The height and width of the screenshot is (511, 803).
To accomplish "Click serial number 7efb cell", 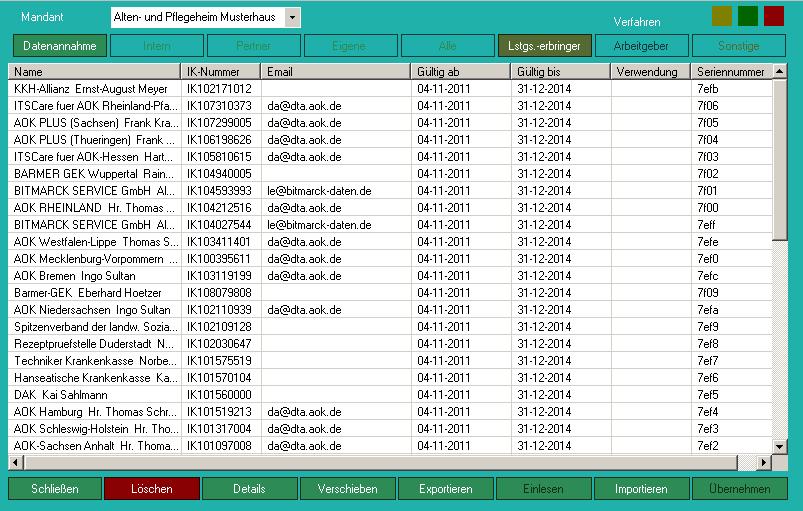I will [x=731, y=89].
